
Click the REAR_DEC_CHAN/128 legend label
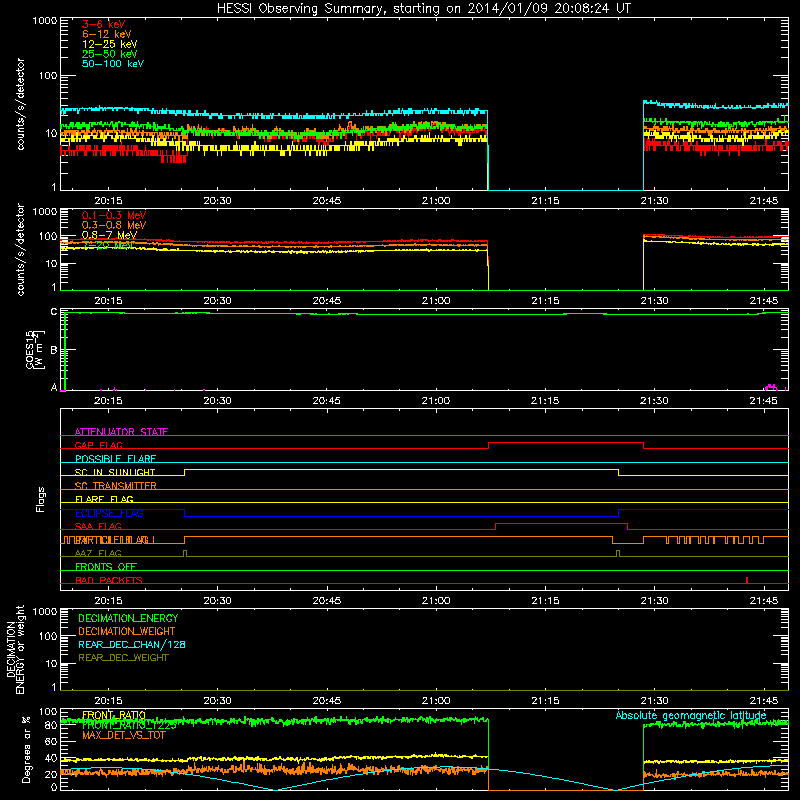(x=132, y=645)
